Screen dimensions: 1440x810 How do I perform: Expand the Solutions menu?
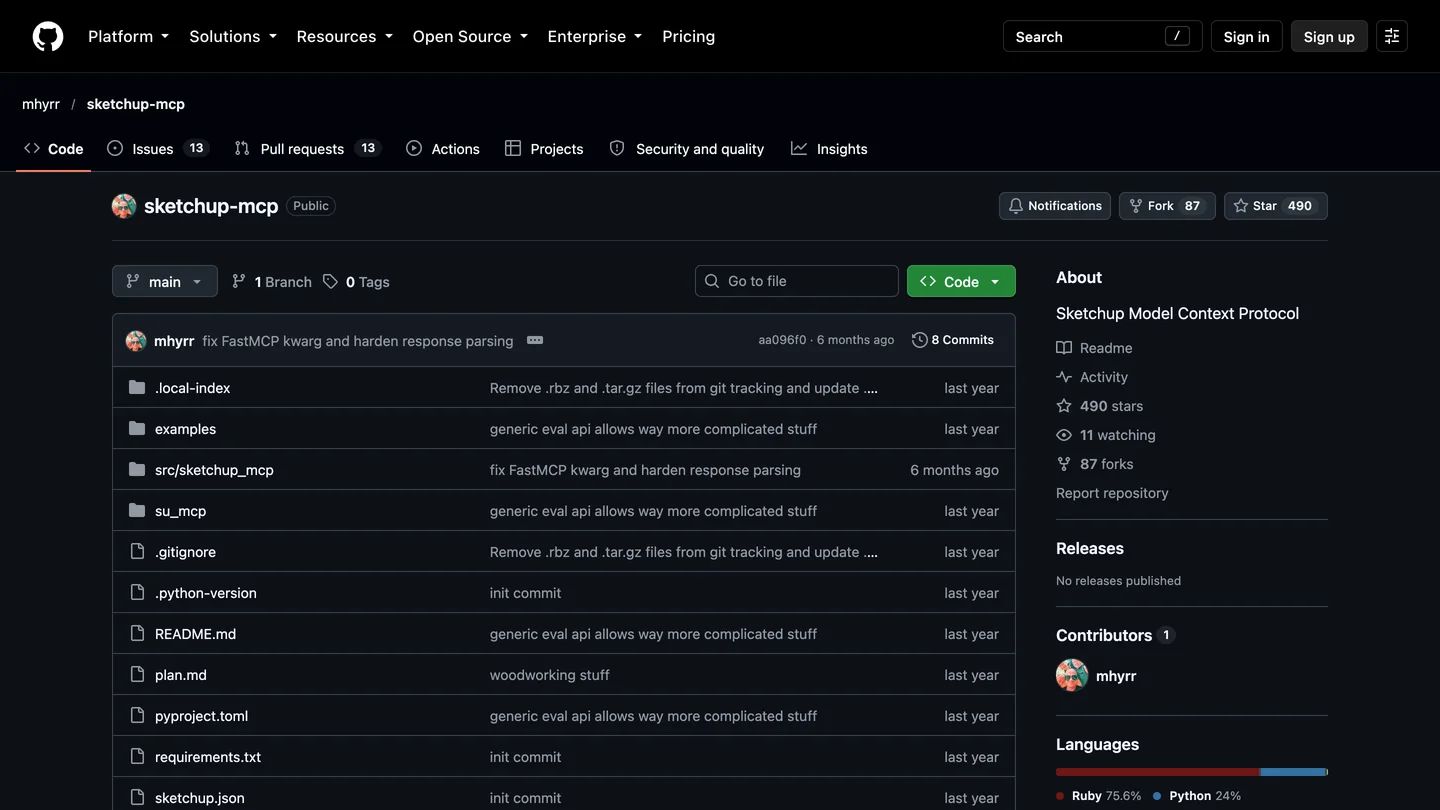[x=233, y=36]
